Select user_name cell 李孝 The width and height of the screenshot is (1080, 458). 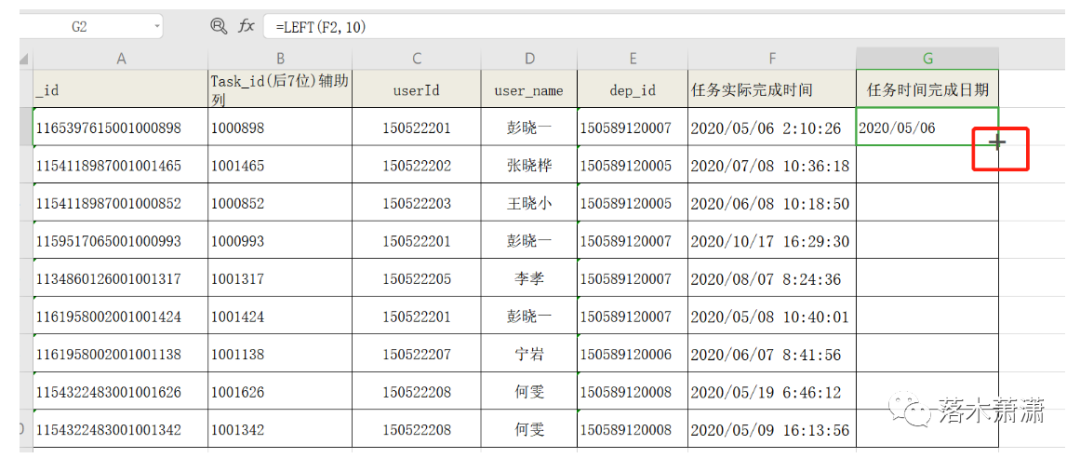529,278
